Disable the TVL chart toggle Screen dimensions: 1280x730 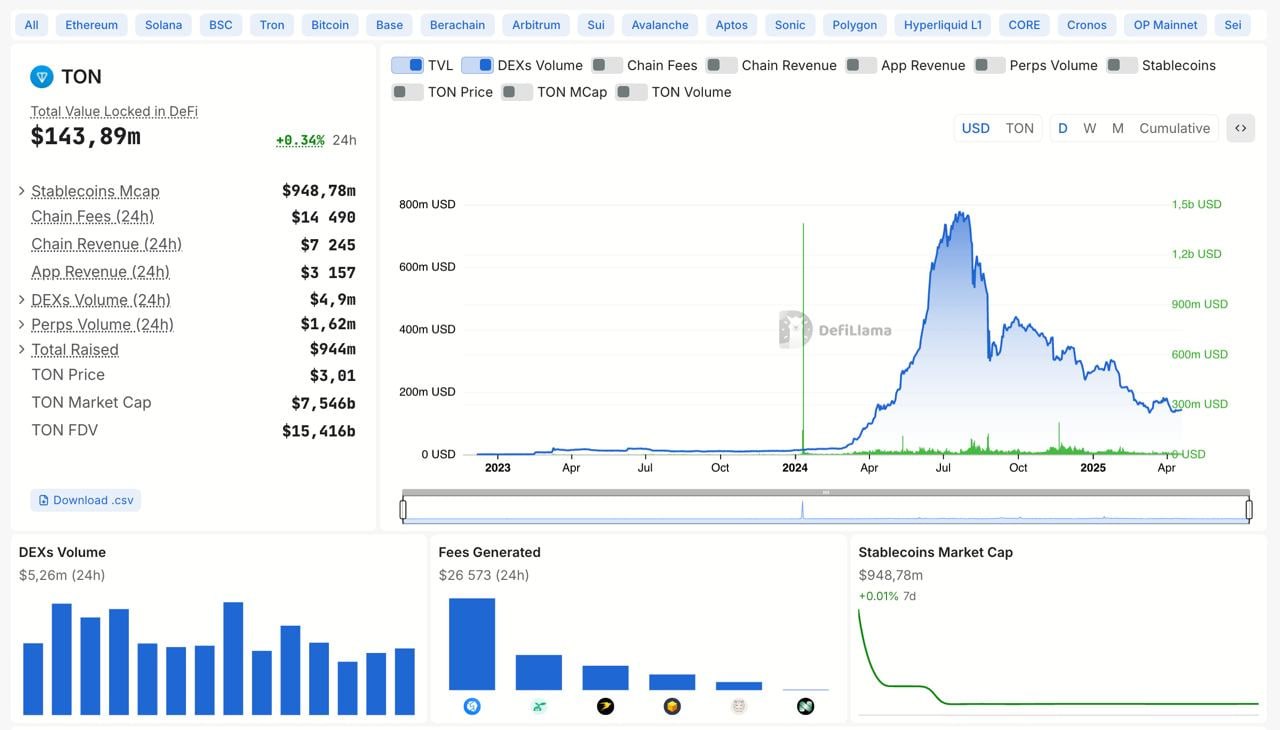[x=407, y=65]
